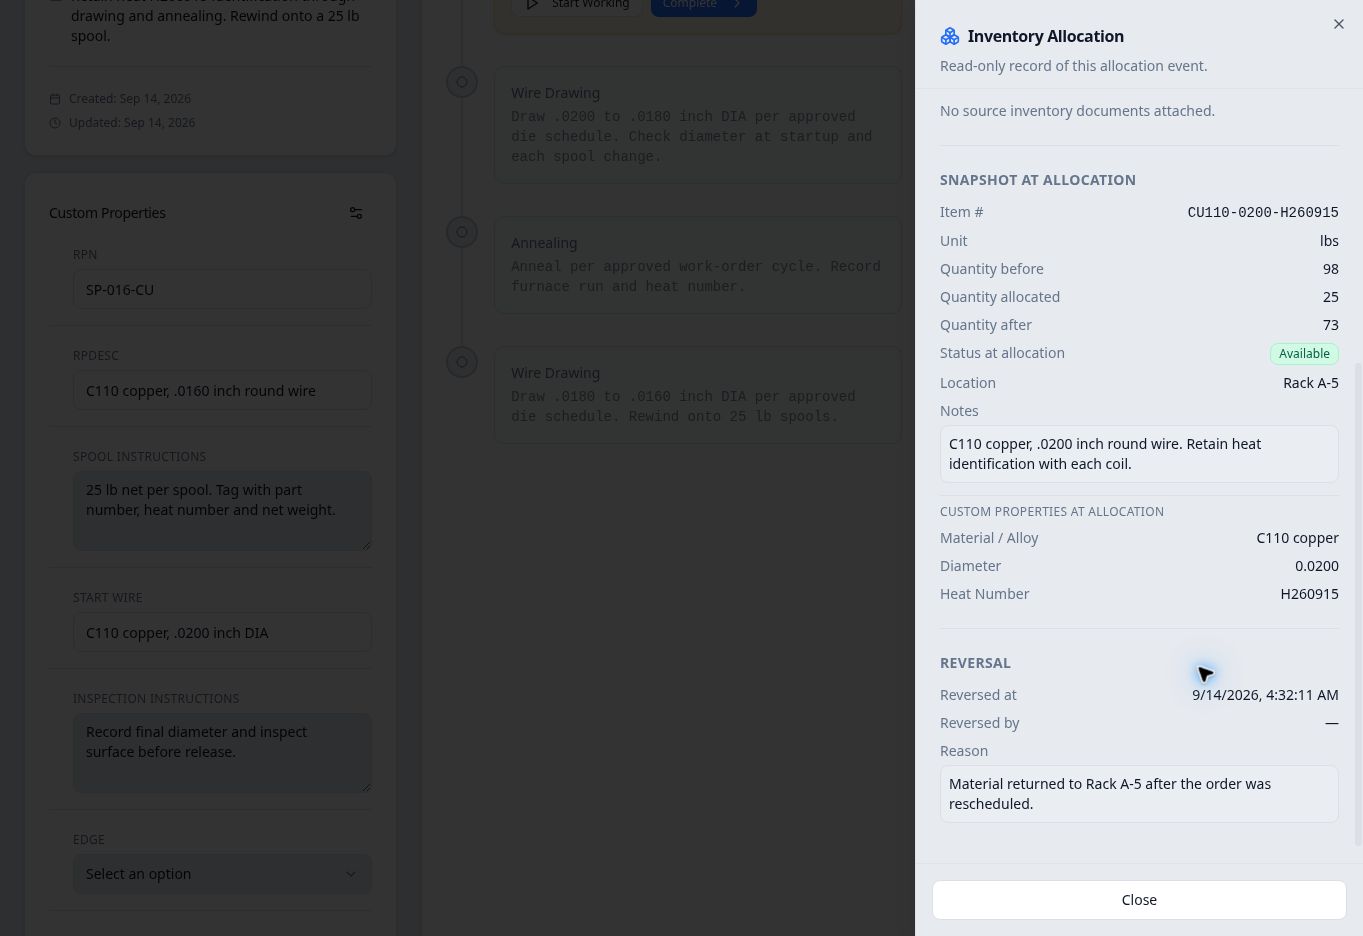Select item number CU110-0200-H260915
This screenshot has width=1363, height=936.
pyautogui.click(x=1263, y=212)
